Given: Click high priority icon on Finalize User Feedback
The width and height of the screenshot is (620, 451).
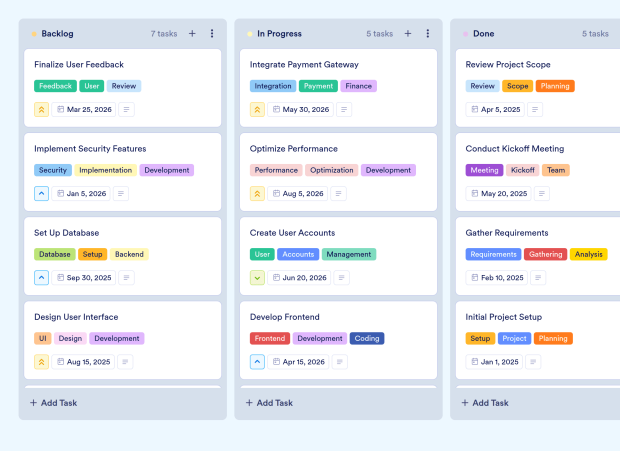Looking at the screenshot, I should pyautogui.click(x=42, y=109).
